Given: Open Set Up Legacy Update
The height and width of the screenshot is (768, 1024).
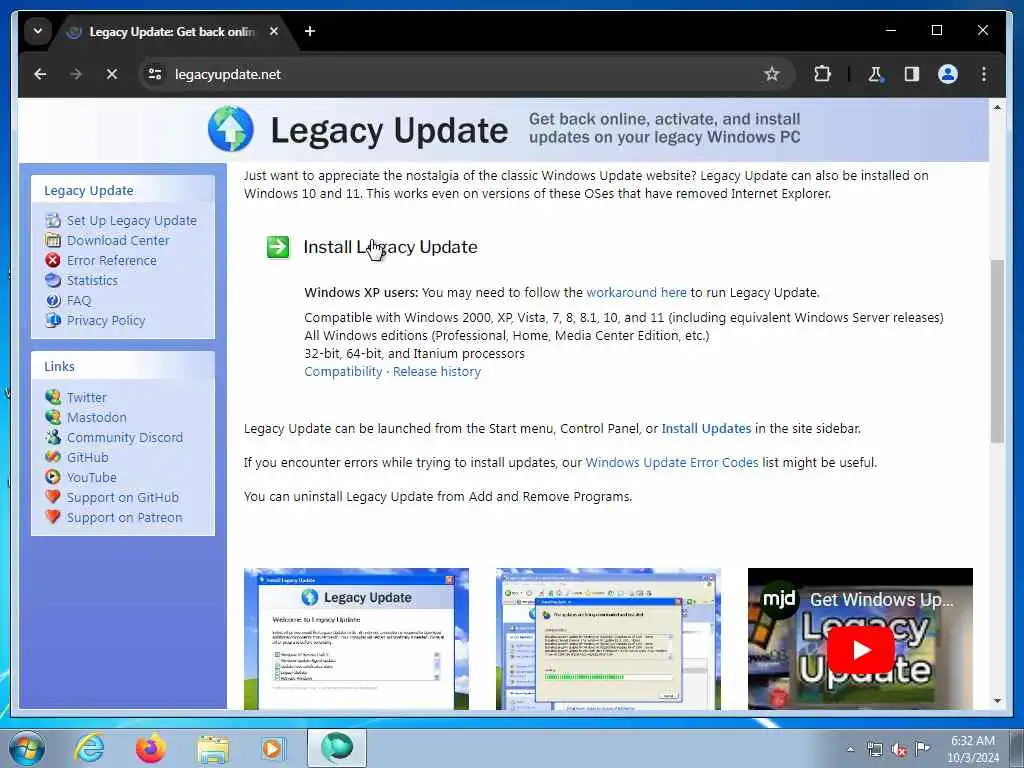Looking at the screenshot, I should click(131, 221).
